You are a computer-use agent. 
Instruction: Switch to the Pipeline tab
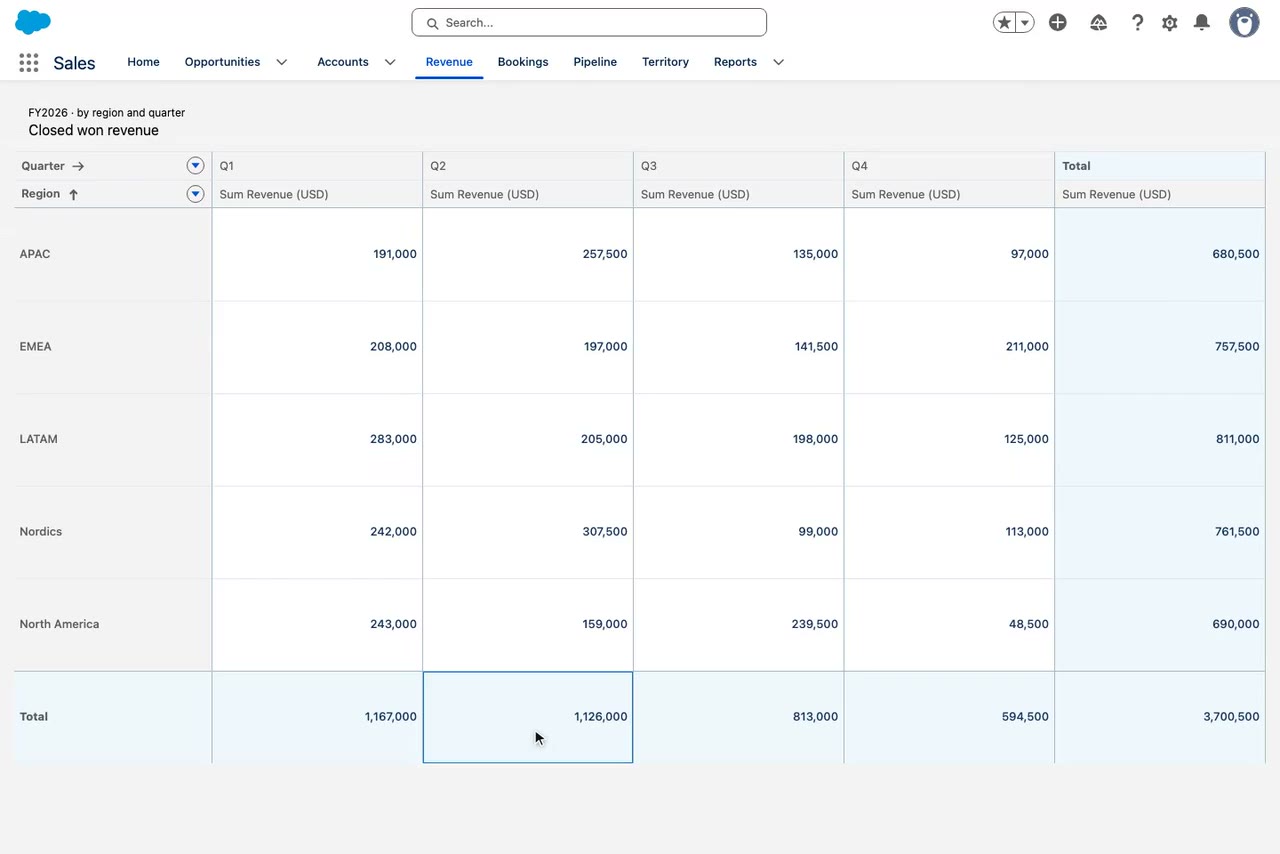tap(595, 62)
